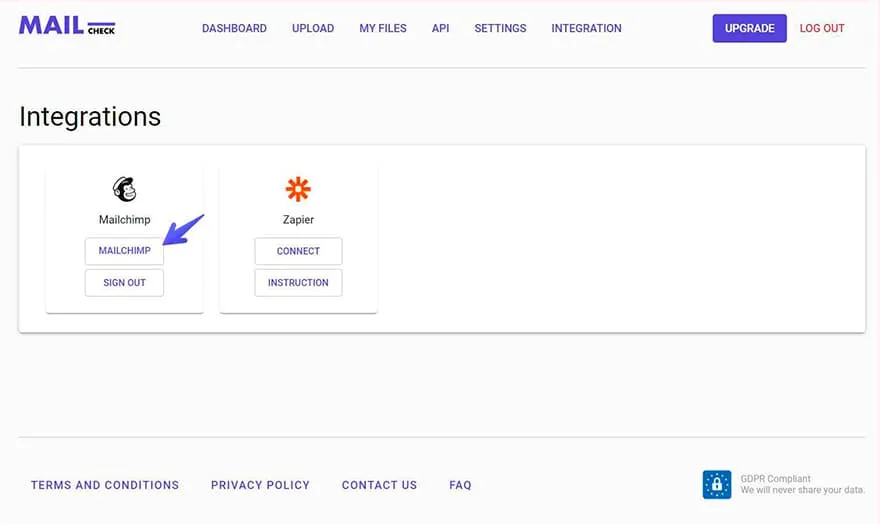Click the GDPR Compliant lock badge

(717, 484)
